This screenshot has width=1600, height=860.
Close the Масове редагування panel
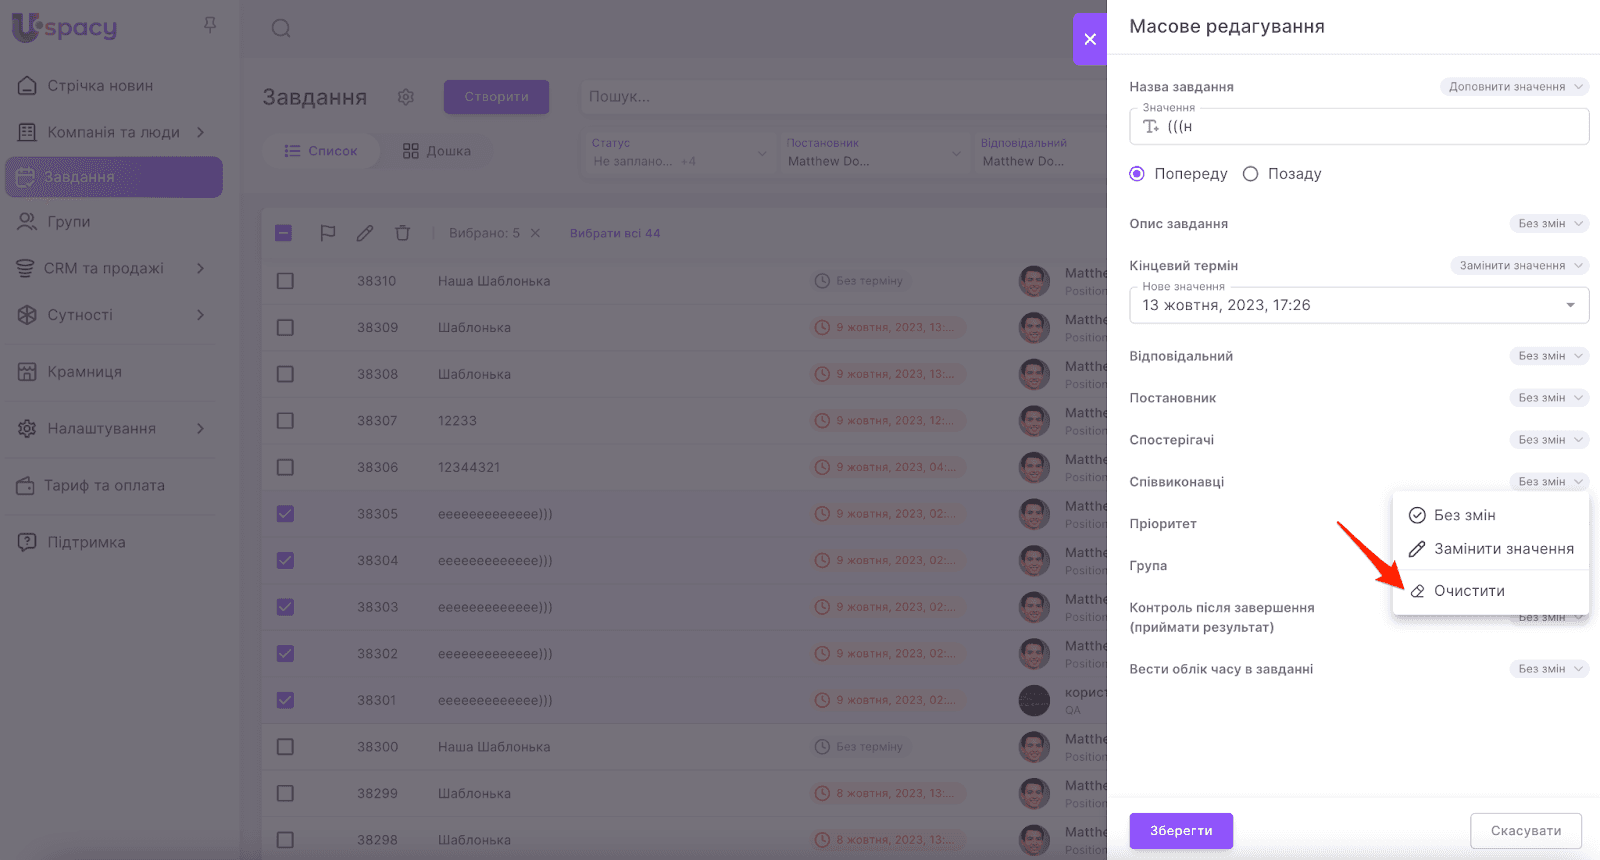pos(1090,39)
